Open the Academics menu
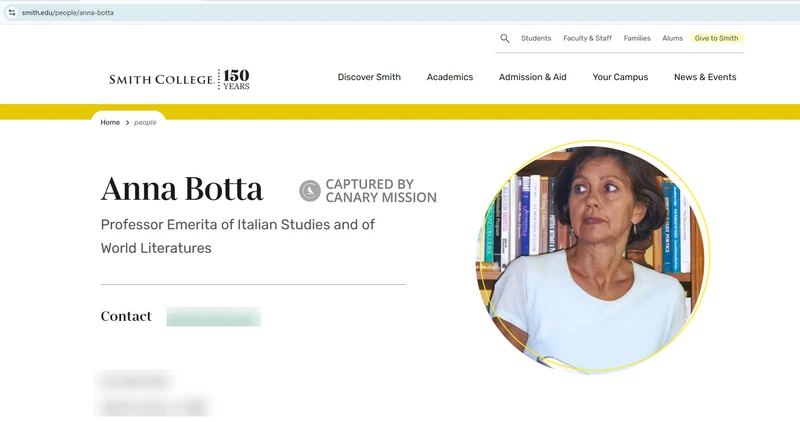This screenshot has height=422, width=800. [x=450, y=77]
